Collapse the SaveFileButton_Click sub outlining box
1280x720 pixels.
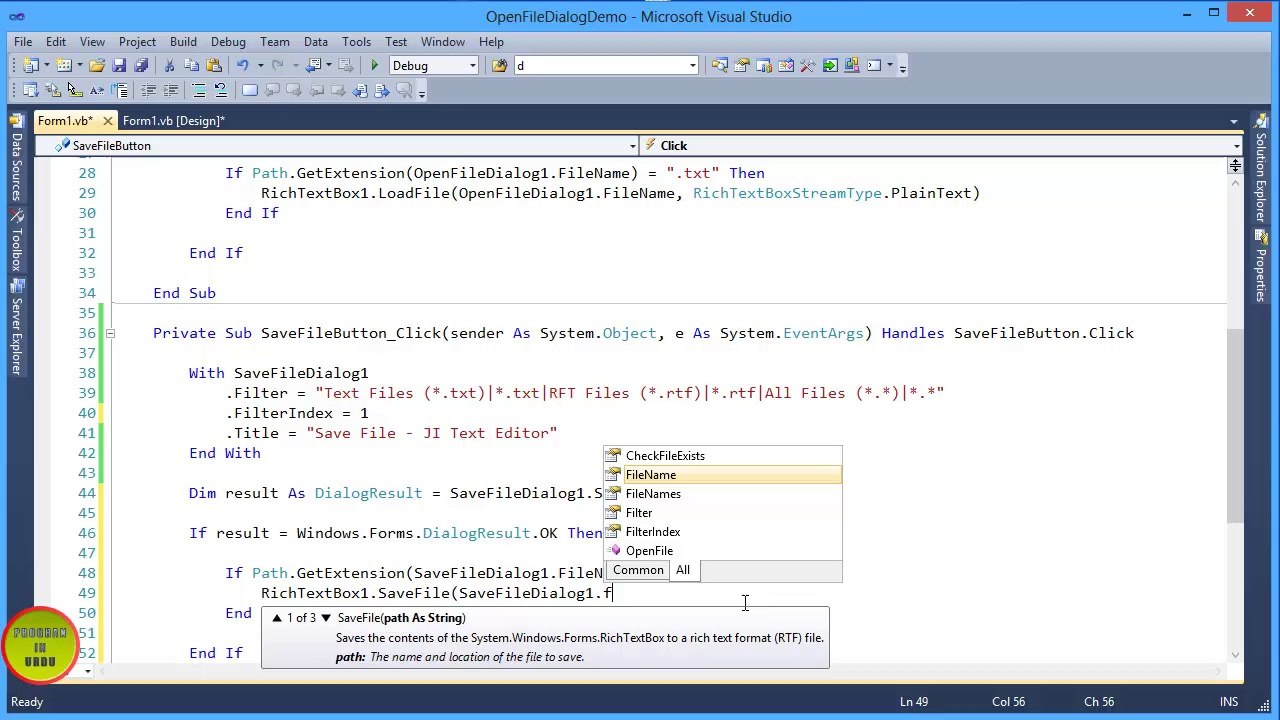point(110,333)
